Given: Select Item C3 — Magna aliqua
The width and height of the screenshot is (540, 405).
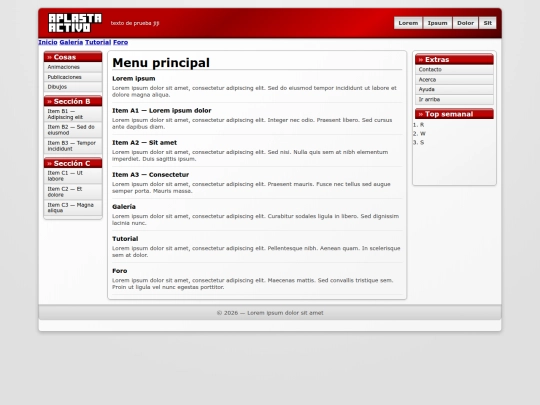Looking at the screenshot, I should point(73,208).
